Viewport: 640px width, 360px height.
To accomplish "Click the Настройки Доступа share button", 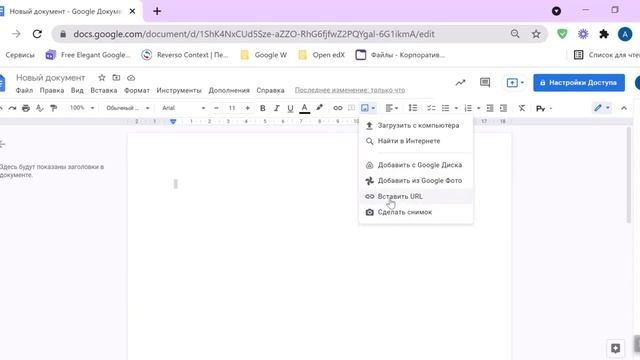I will pyautogui.click(x=579, y=82).
